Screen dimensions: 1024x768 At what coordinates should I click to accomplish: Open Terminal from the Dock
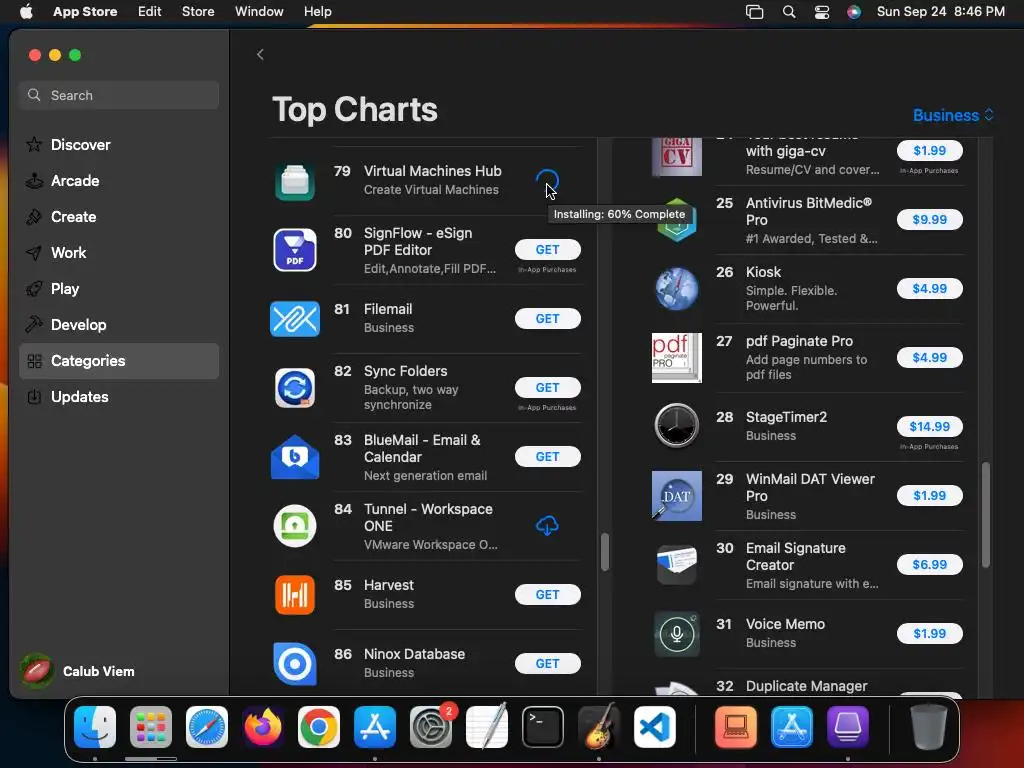point(543,727)
